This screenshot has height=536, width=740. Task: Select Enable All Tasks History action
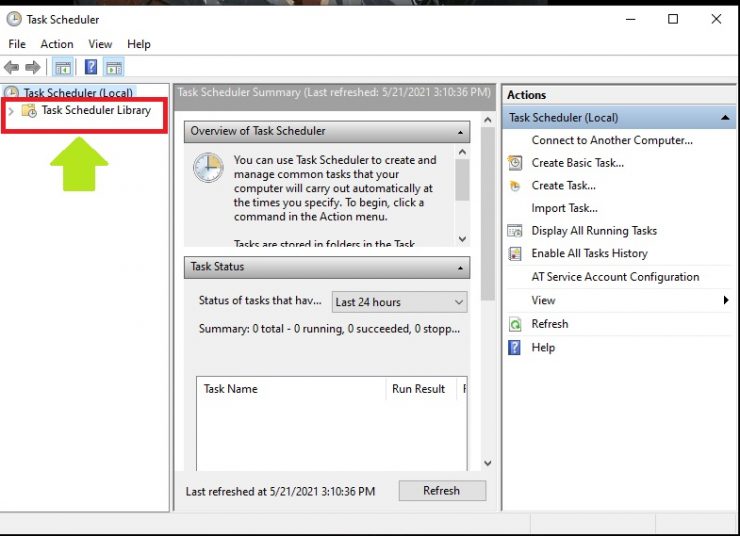pos(589,253)
